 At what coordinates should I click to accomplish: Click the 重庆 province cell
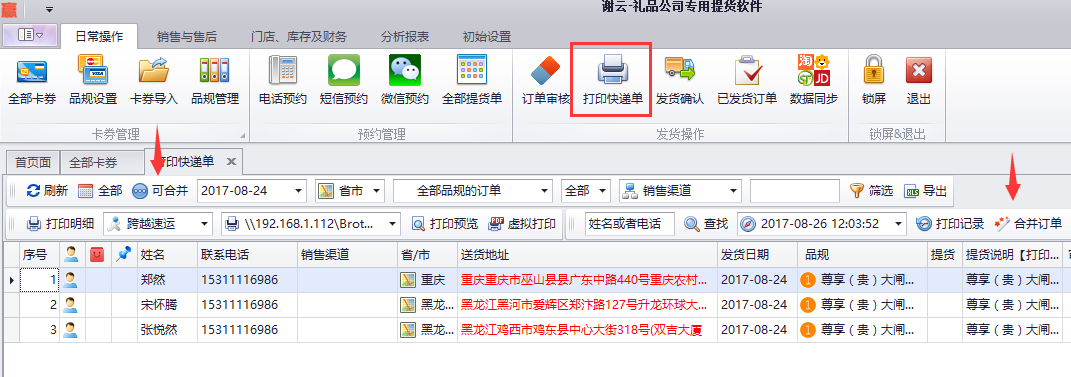[427, 280]
